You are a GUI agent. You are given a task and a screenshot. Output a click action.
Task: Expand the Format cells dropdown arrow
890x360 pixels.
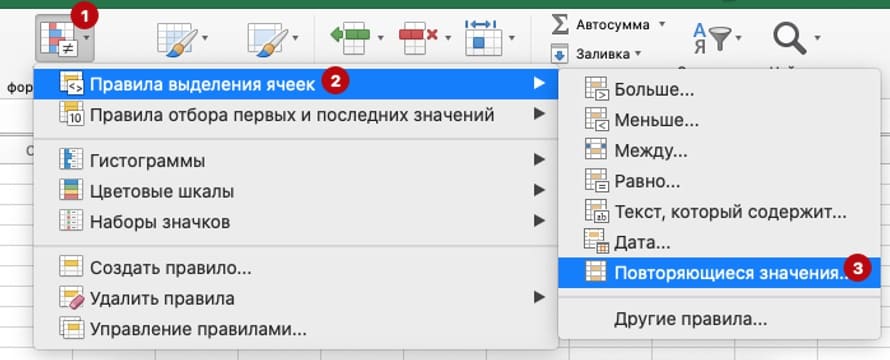click(x=513, y=38)
